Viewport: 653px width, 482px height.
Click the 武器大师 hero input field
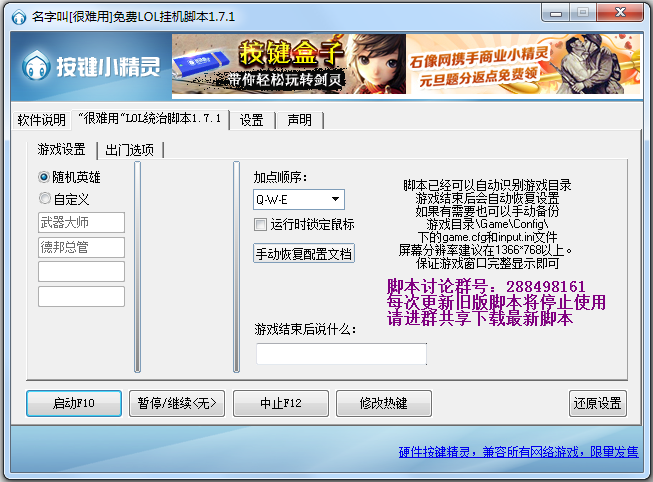point(81,222)
